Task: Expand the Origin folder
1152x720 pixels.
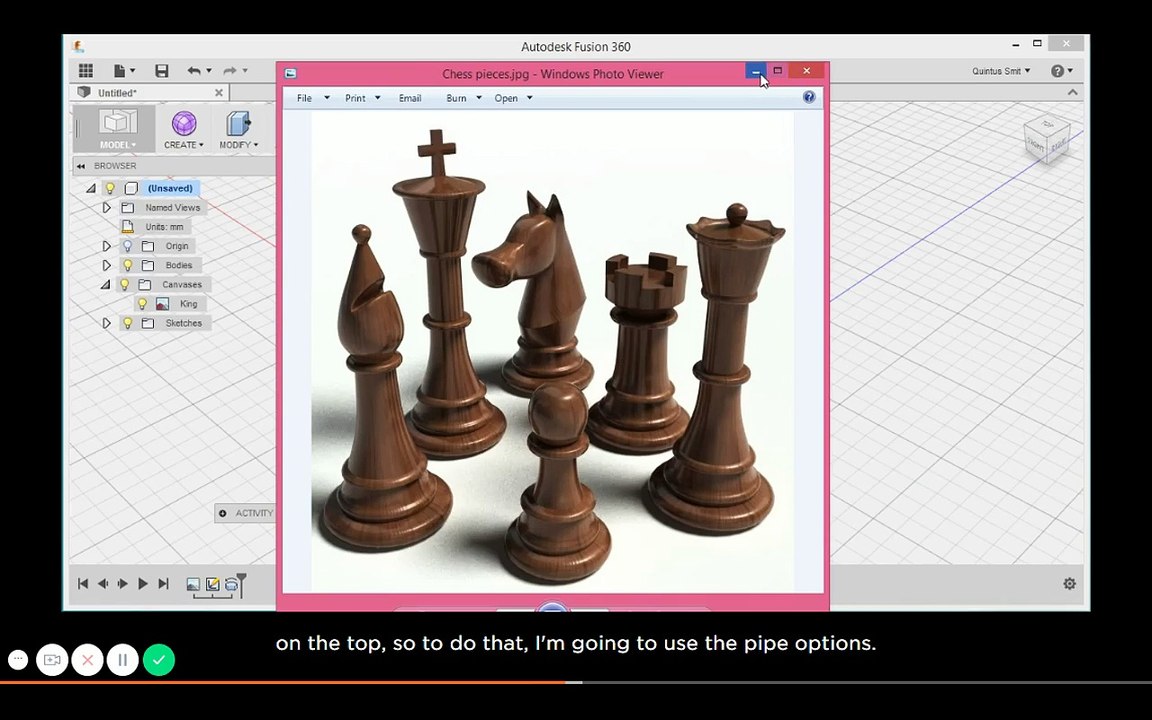Action: tap(107, 246)
